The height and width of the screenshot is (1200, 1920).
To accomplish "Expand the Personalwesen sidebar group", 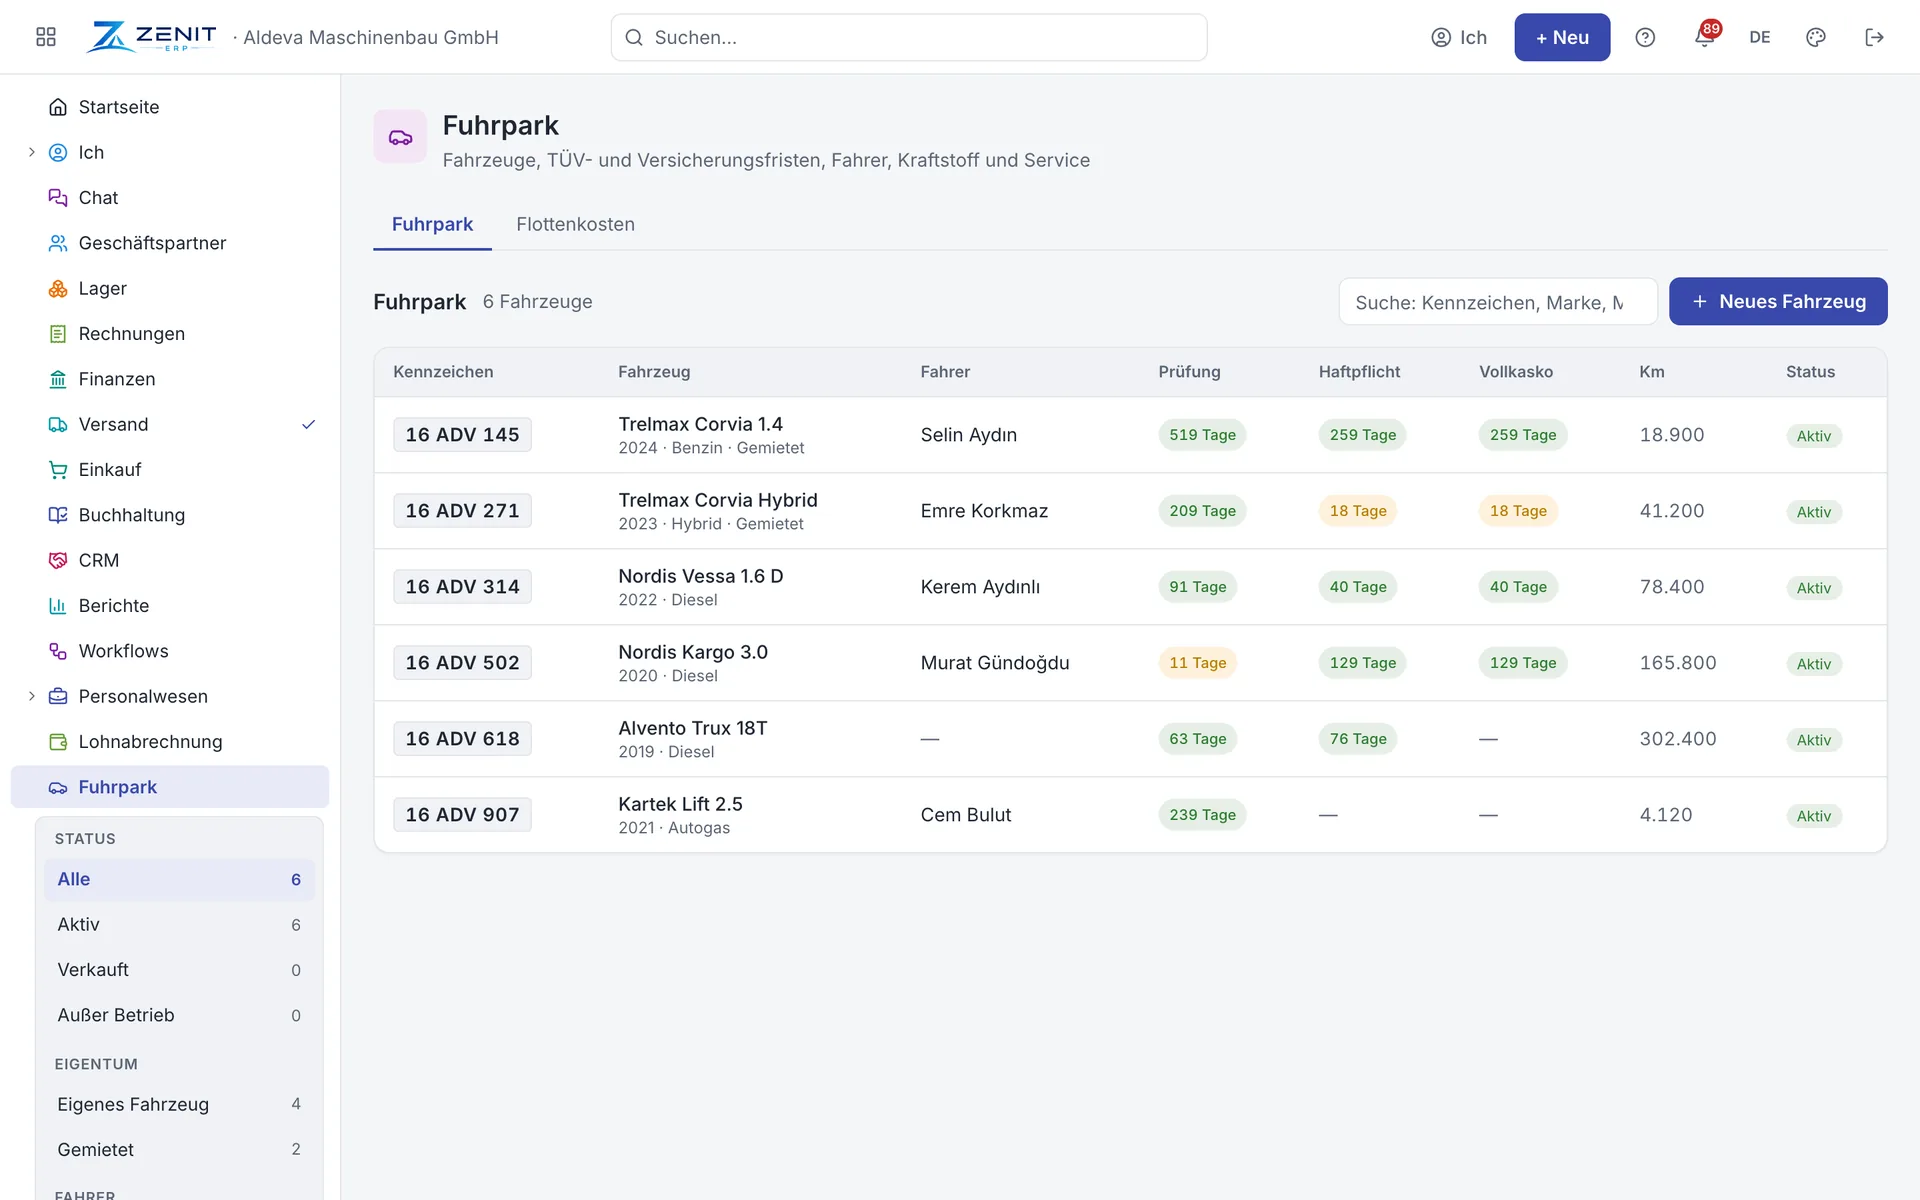I will 31,696.
